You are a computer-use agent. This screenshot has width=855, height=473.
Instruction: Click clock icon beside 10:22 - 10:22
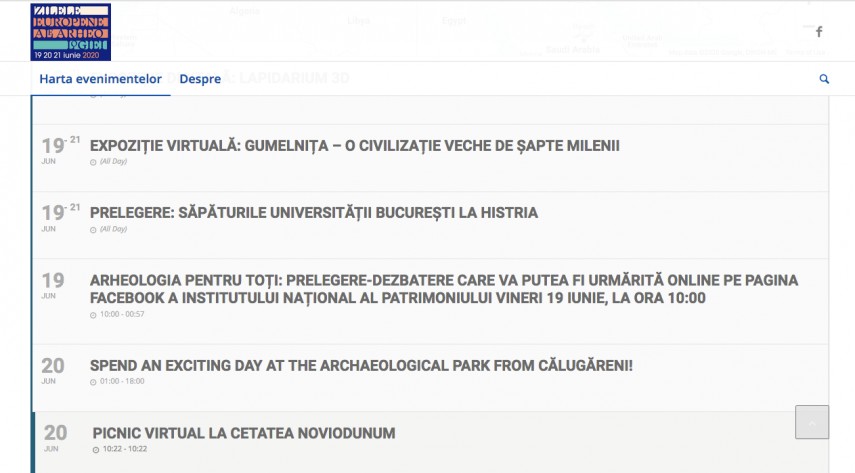pyautogui.click(x=96, y=450)
